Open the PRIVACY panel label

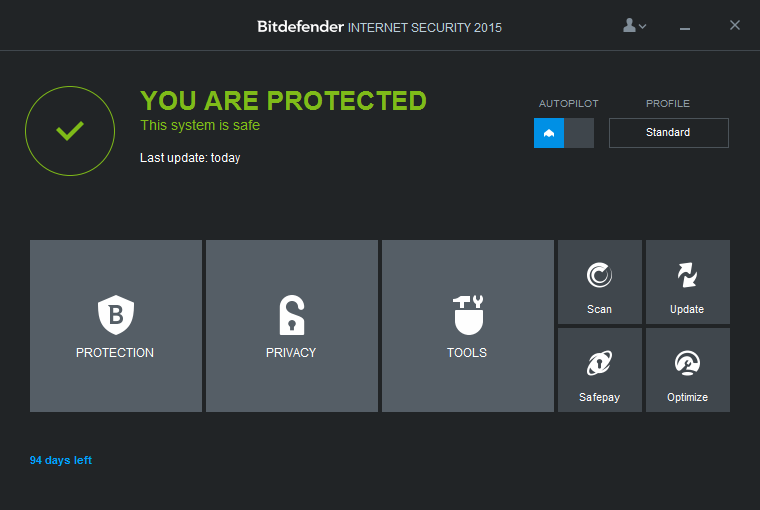(x=291, y=353)
